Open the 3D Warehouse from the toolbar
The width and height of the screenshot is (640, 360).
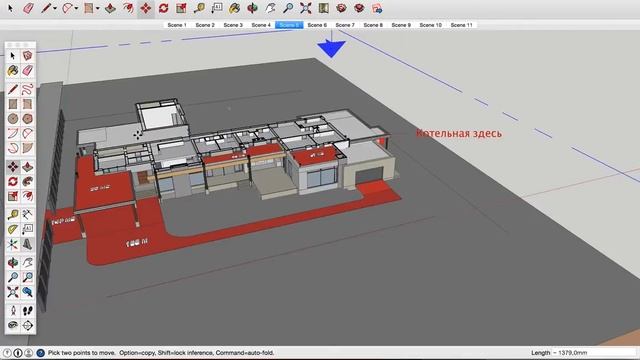pyautogui.click(x=341, y=8)
